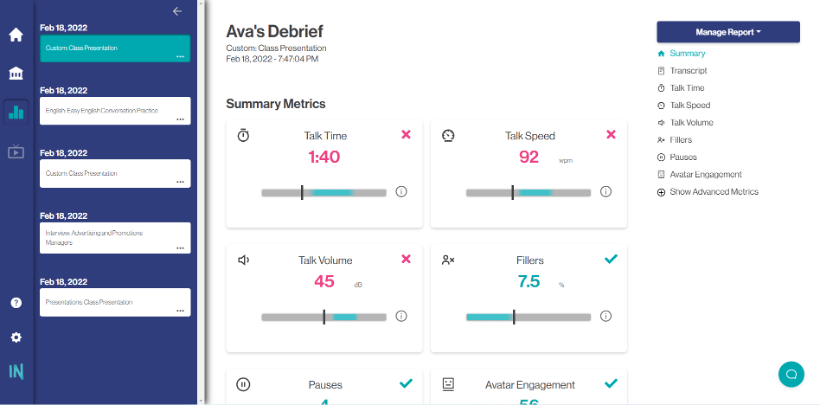Screen dimensions: 820x406
Task: Go to the Transcript section
Action: click(x=688, y=71)
